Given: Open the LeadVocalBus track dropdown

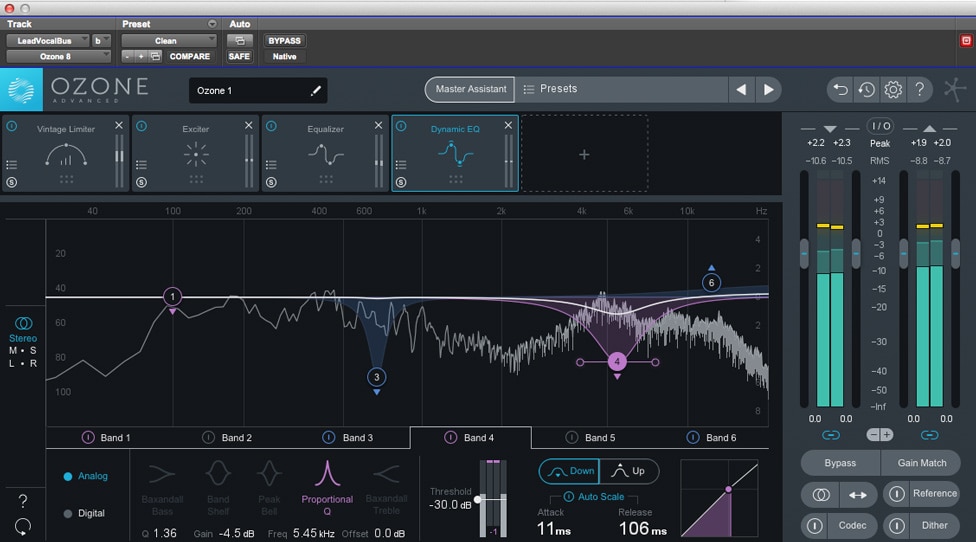Looking at the screenshot, I should coord(48,40).
